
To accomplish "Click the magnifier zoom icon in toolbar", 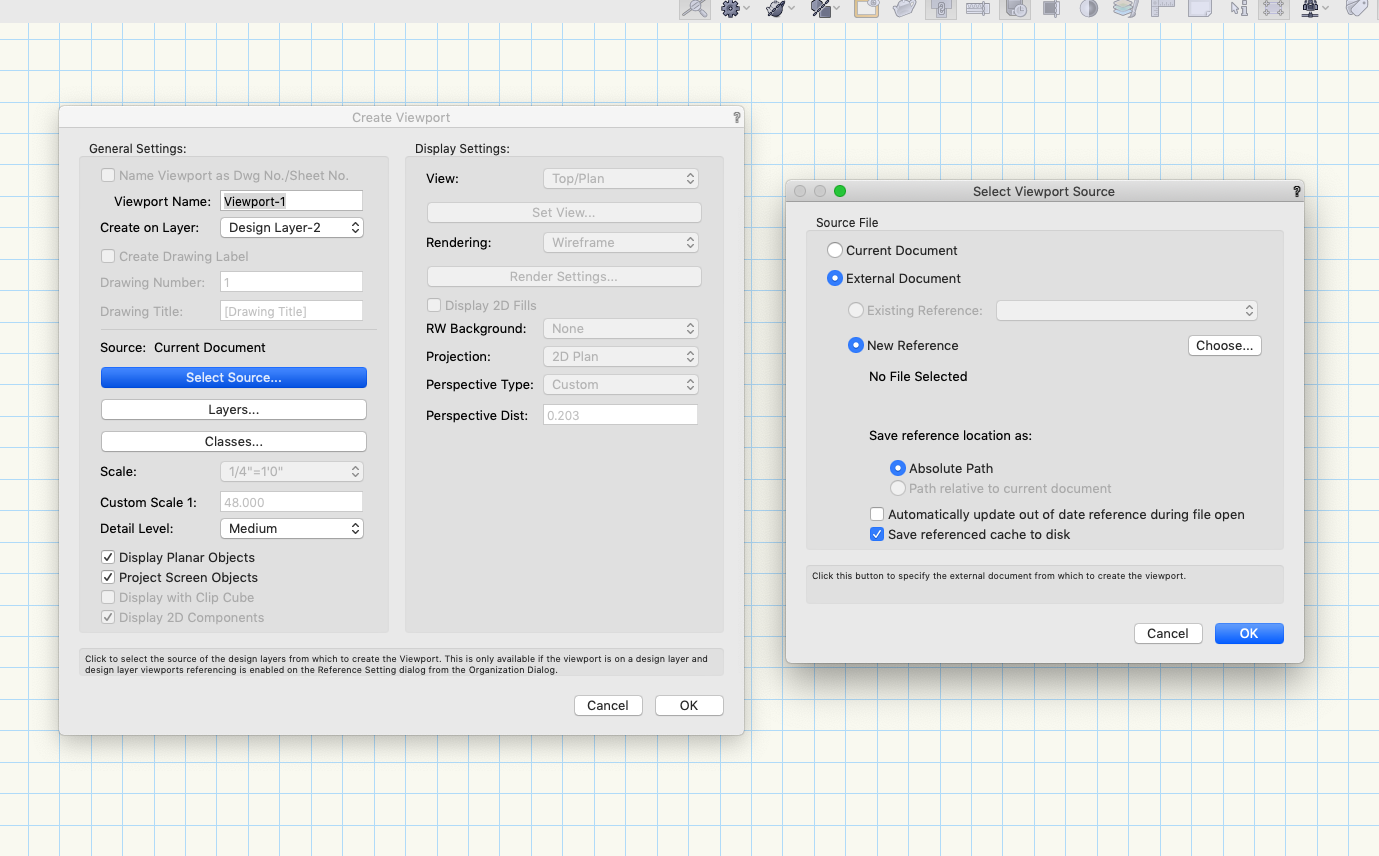I will (x=694, y=9).
